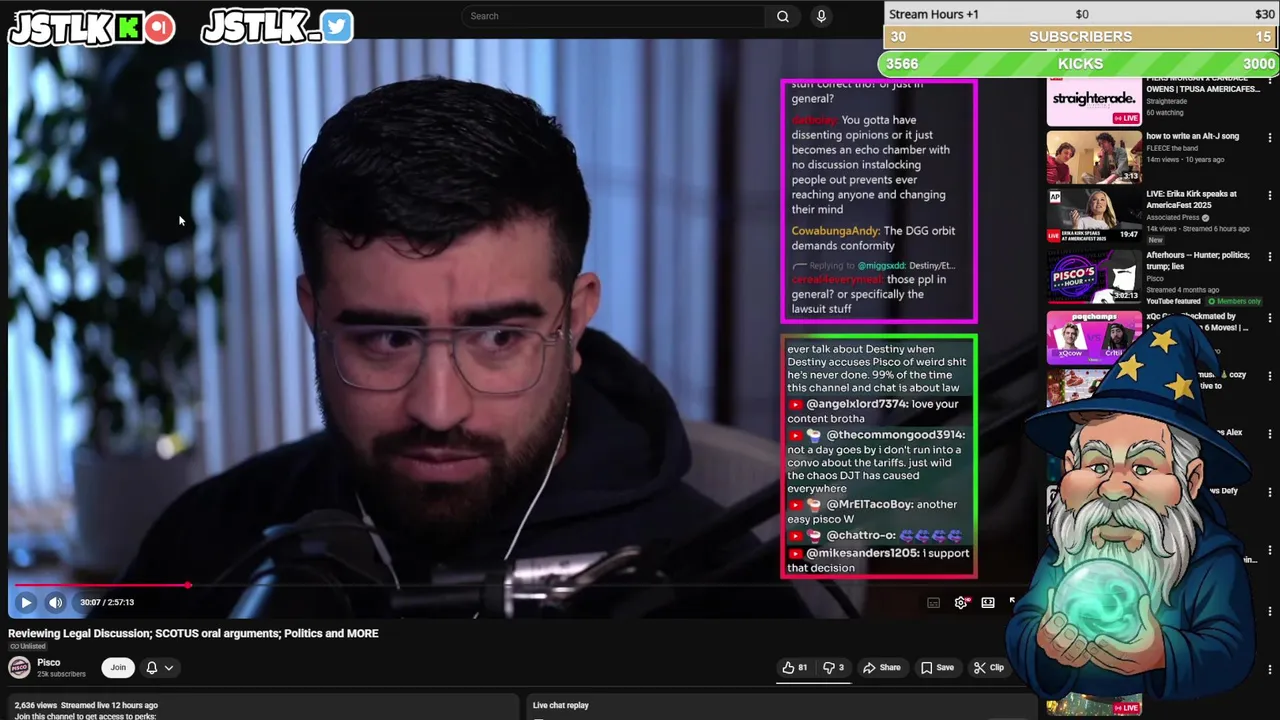Click the '30:07 / 2:57:13' time display
Image resolution: width=1280 pixels, height=720 pixels.
[x=107, y=602]
